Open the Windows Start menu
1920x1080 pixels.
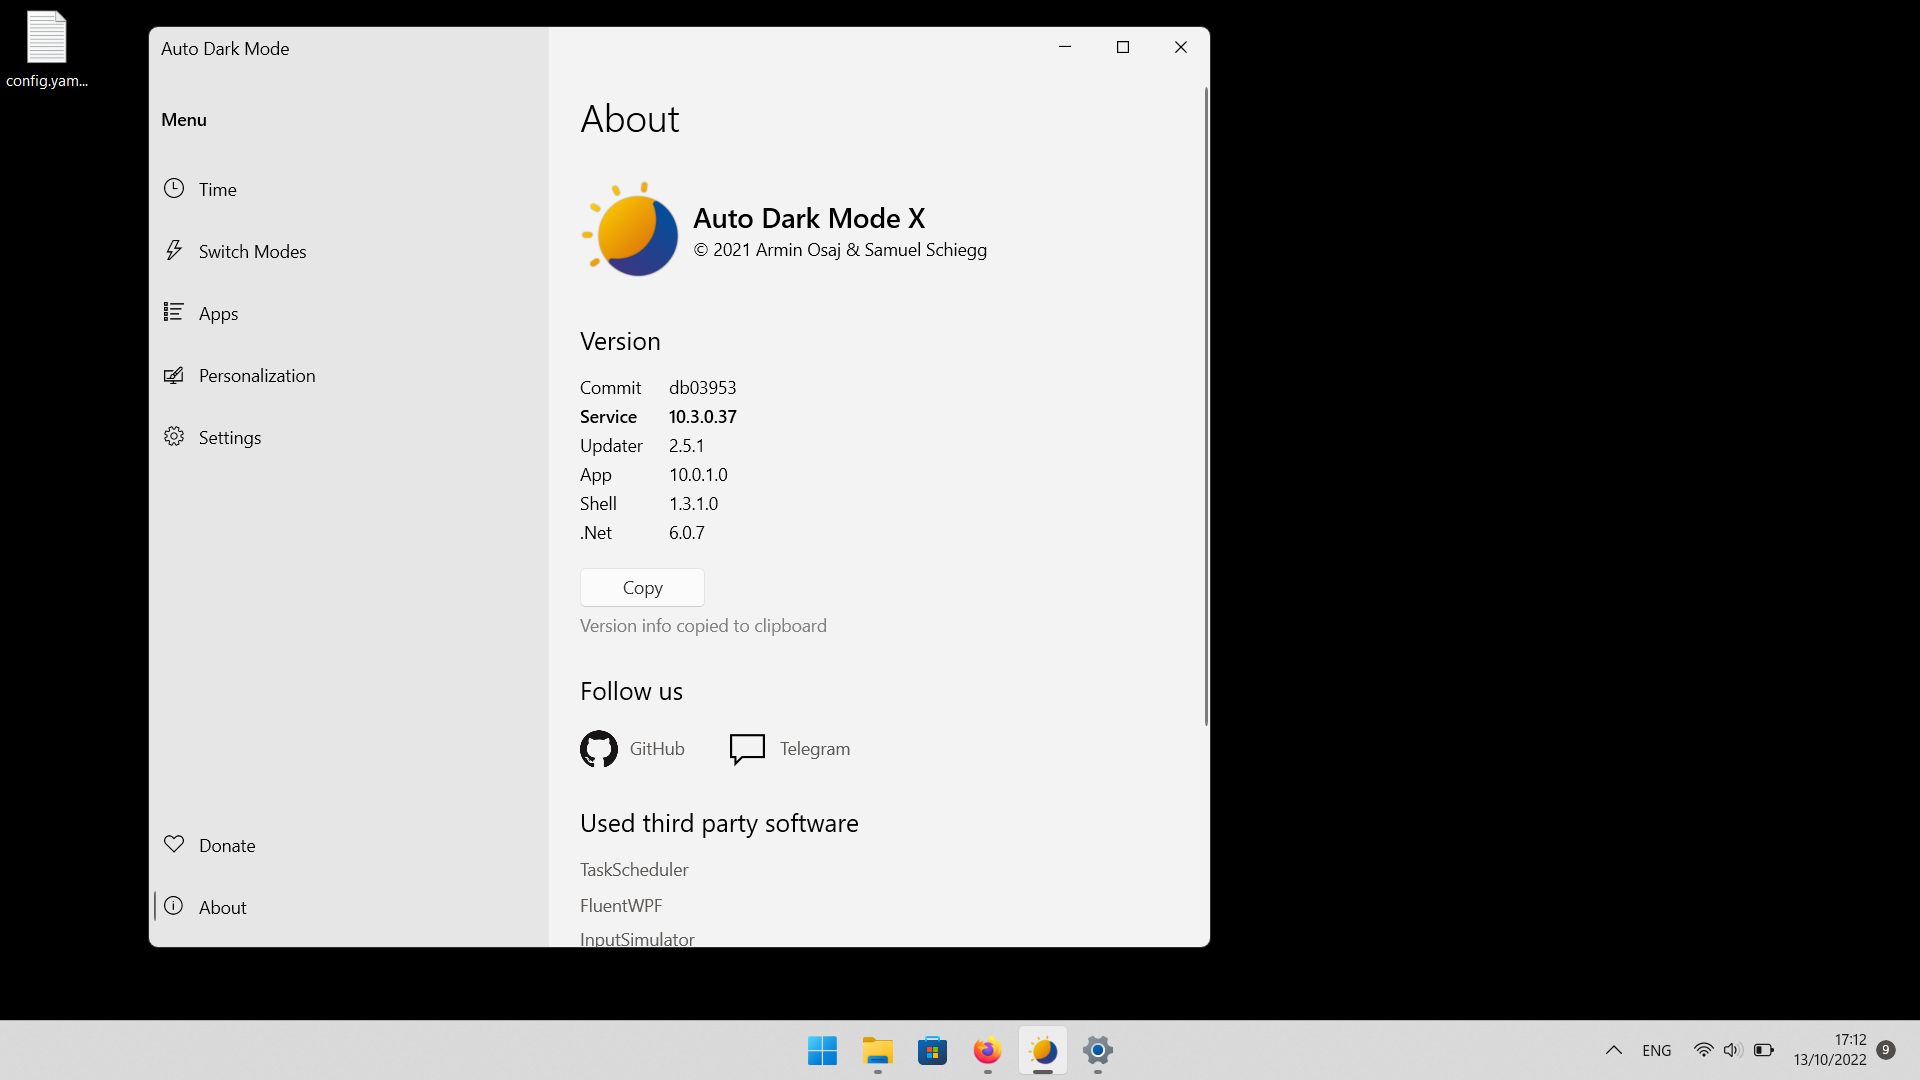point(822,1050)
